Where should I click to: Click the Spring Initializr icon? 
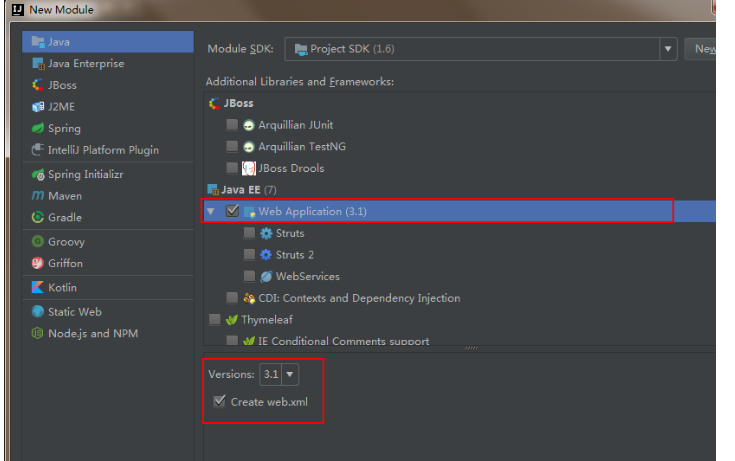tap(38, 174)
